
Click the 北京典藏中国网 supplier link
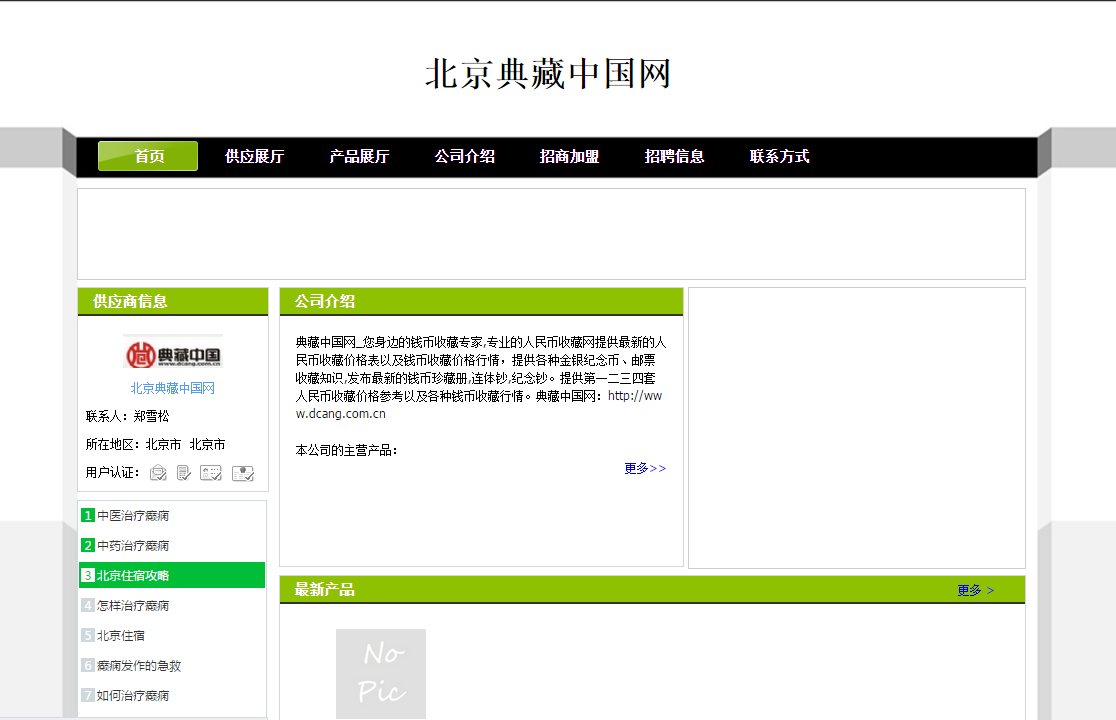[172, 388]
